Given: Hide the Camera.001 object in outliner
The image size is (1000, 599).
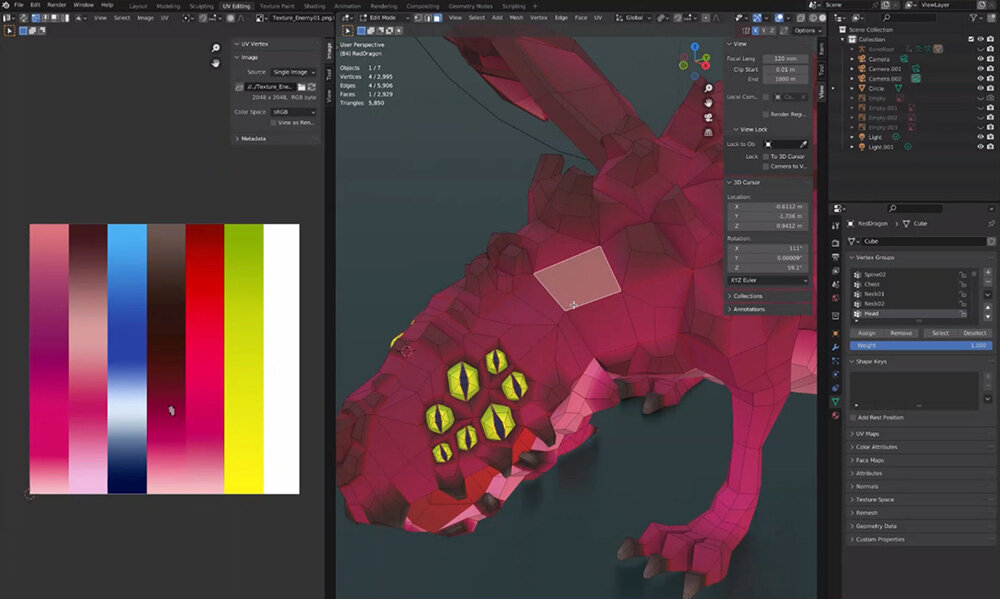Looking at the screenshot, I should [x=980, y=69].
